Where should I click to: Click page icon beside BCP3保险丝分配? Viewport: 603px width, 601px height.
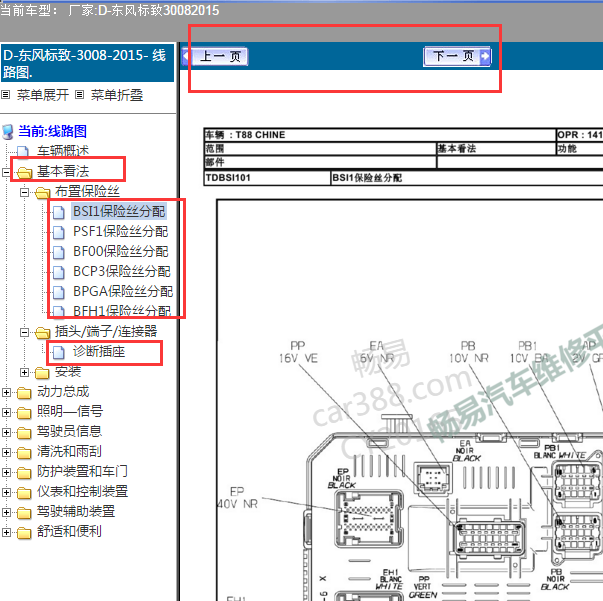coord(58,272)
